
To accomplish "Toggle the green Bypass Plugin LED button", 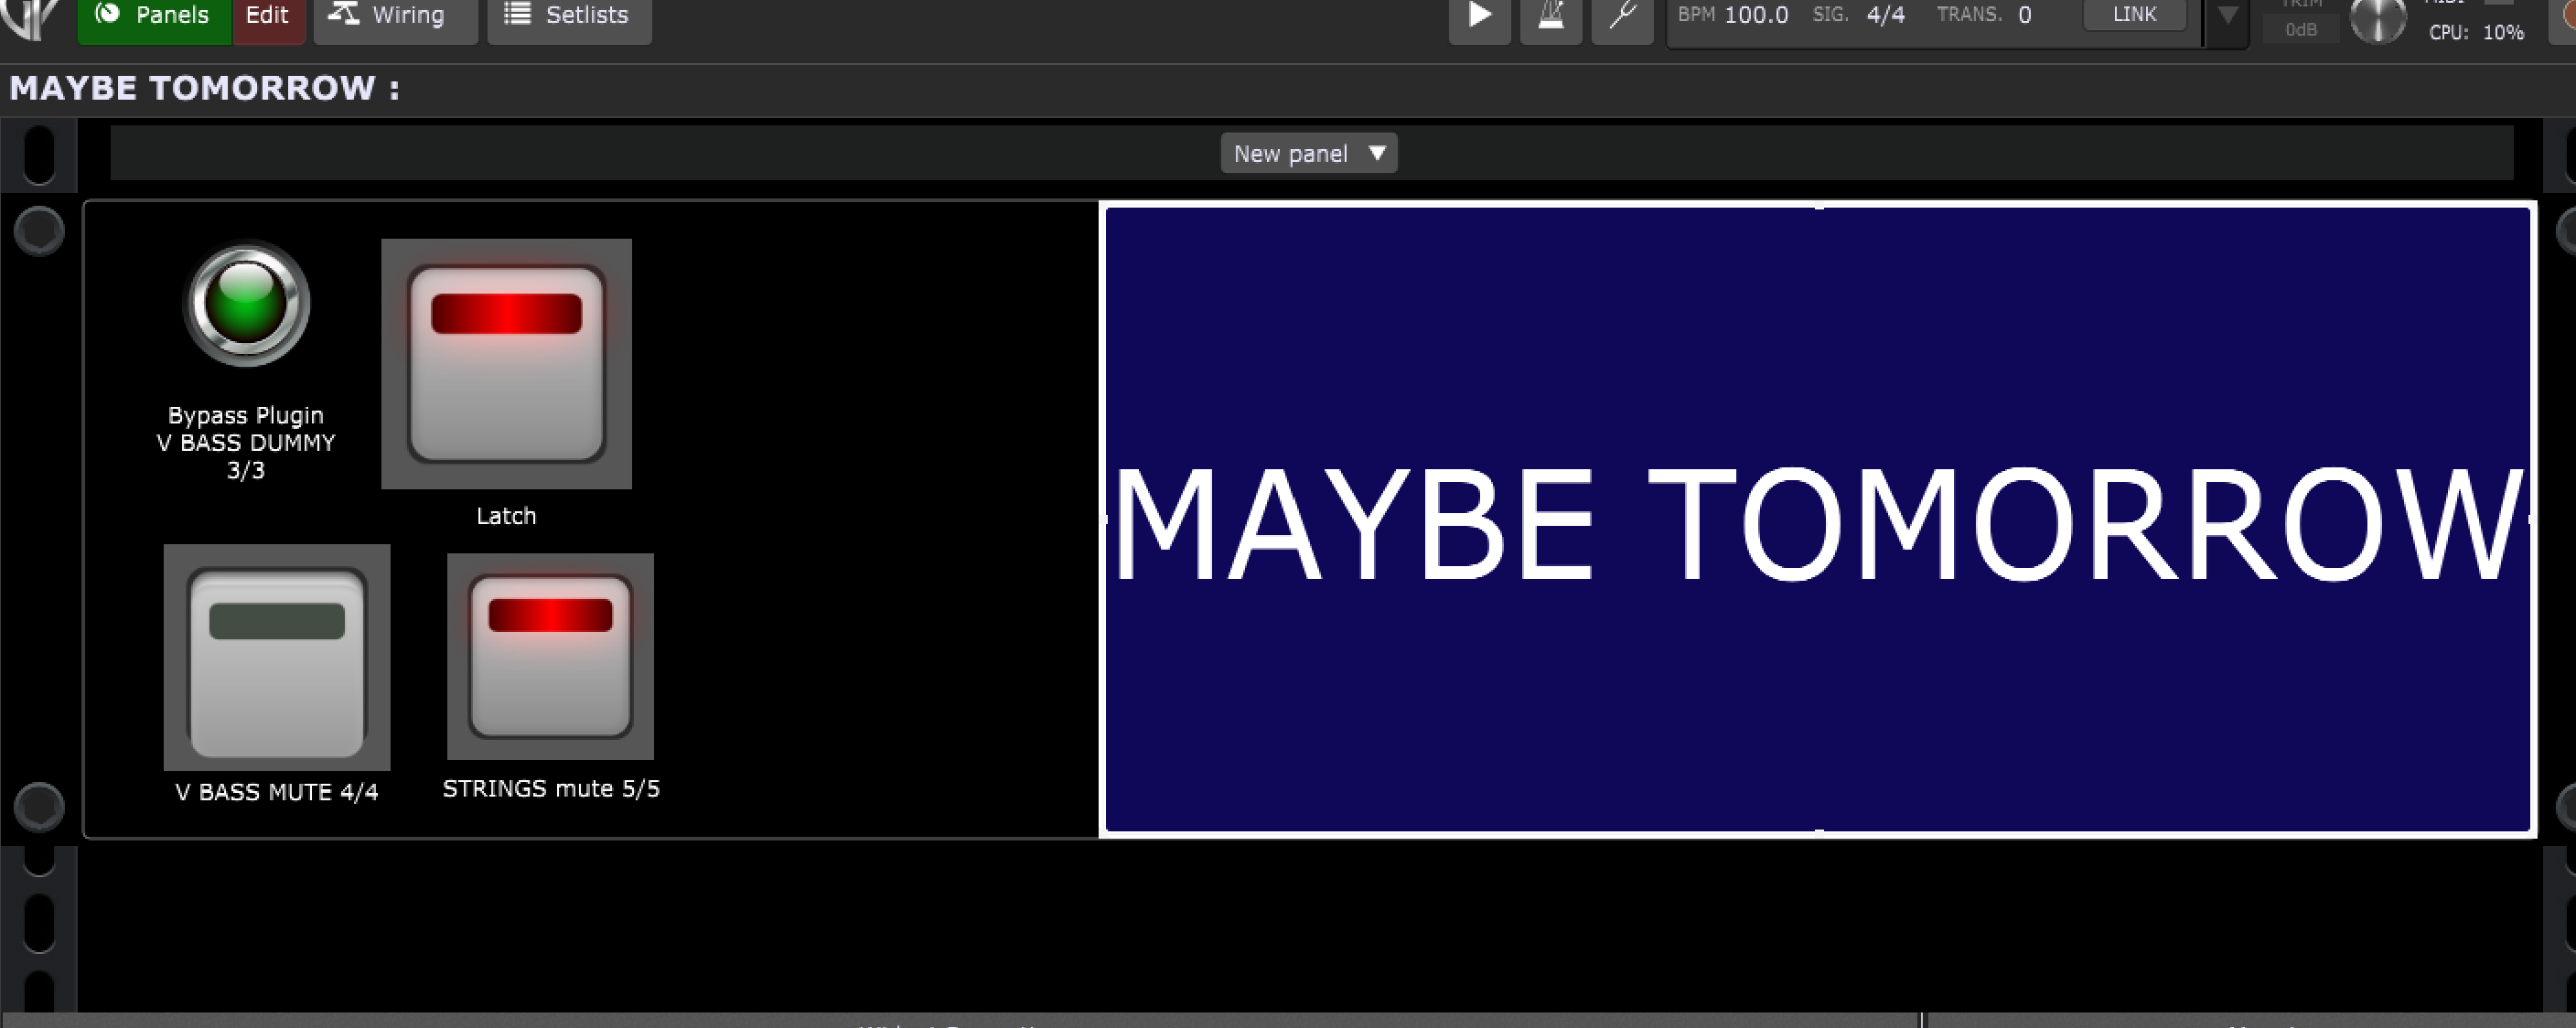I will pos(246,304).
